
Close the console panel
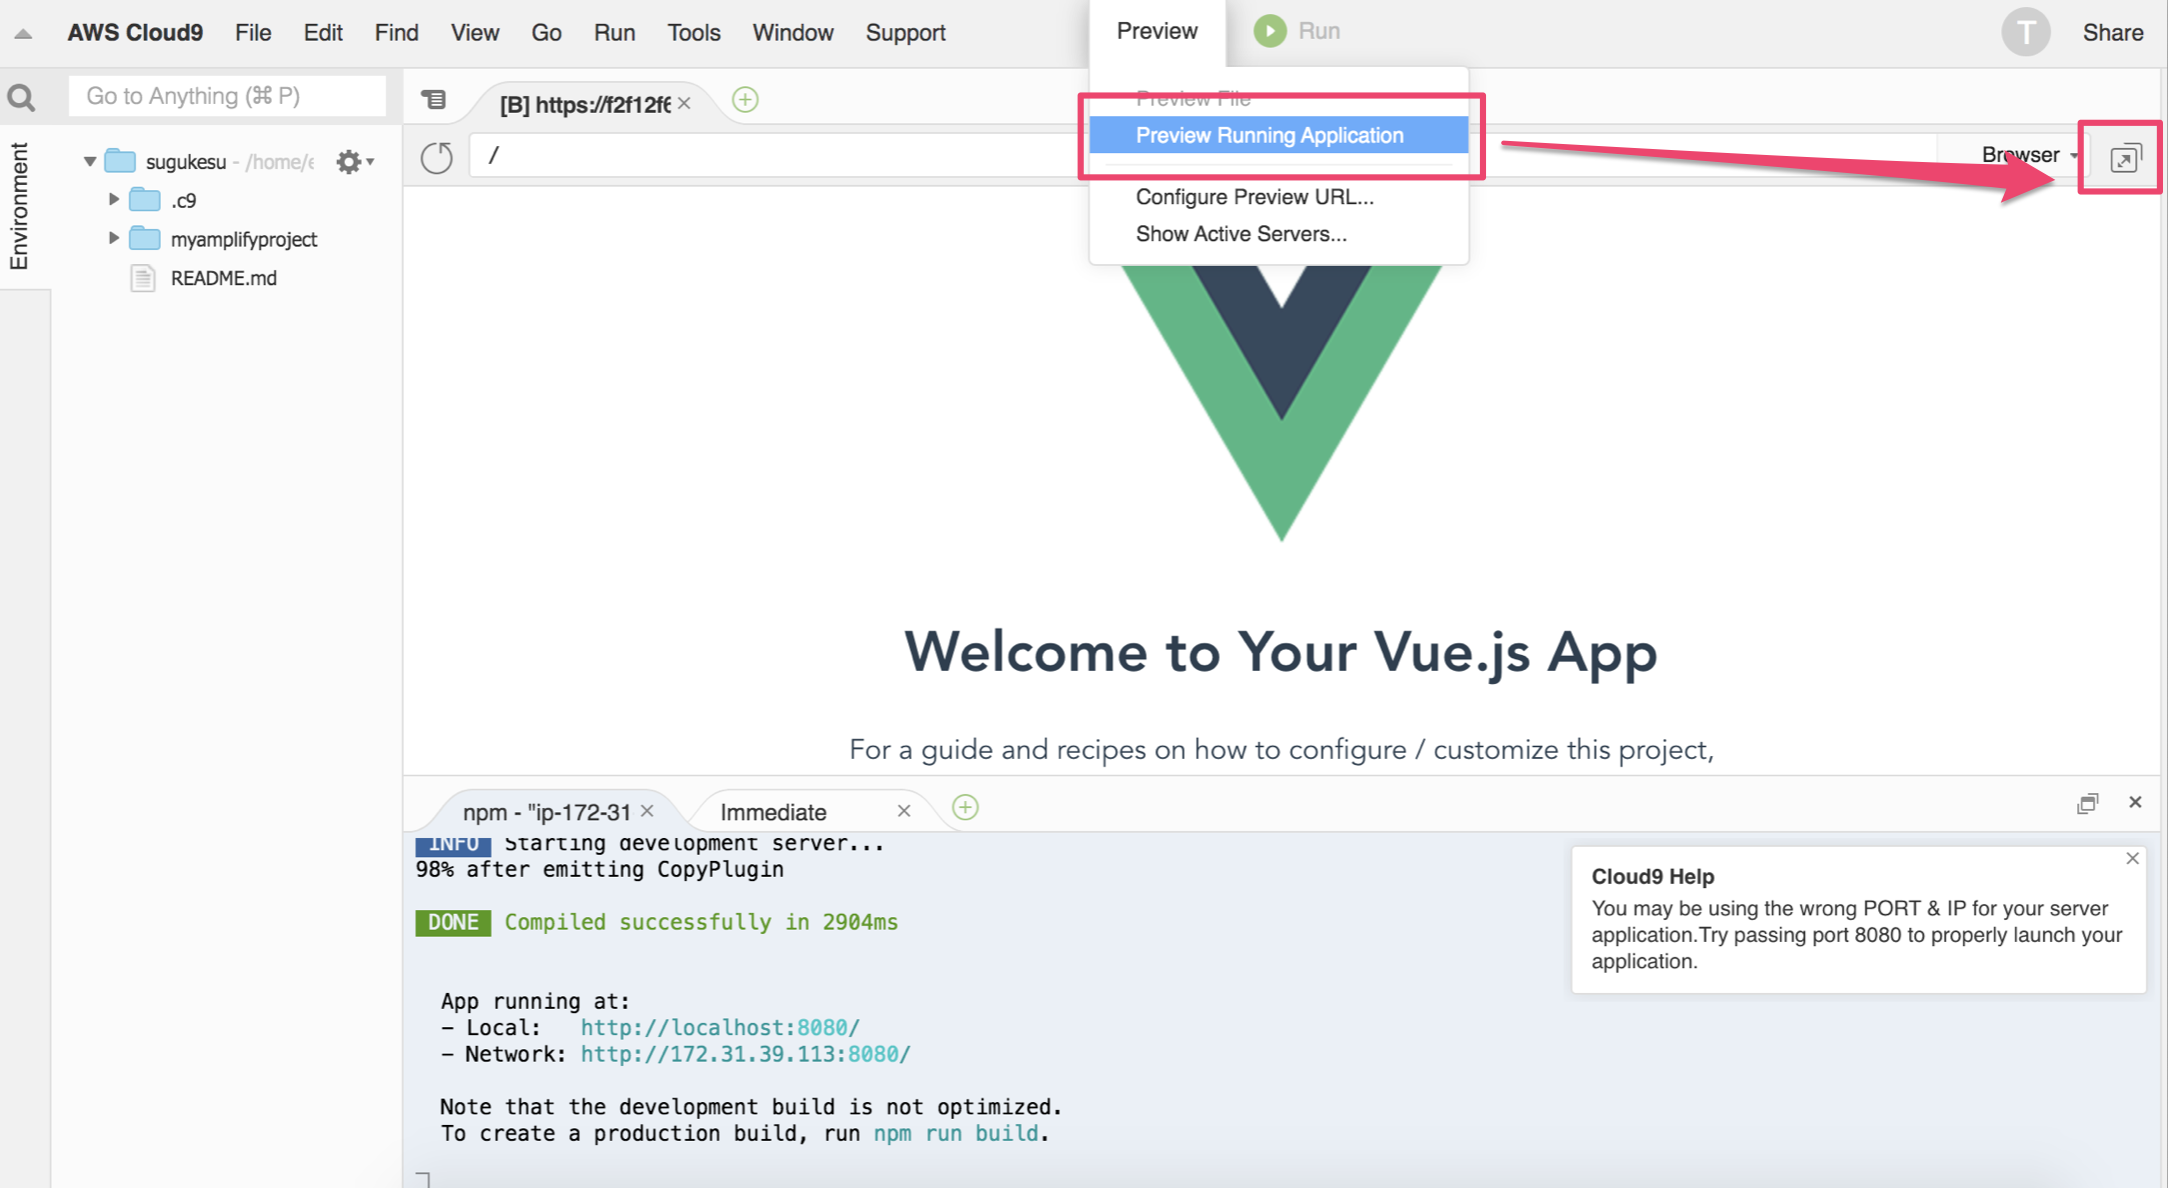(2135, 802)
